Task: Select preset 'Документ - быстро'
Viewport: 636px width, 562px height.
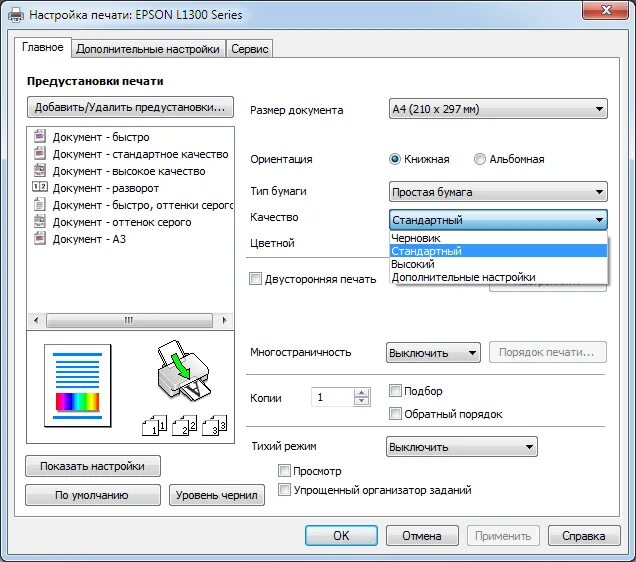Action: 101,137
